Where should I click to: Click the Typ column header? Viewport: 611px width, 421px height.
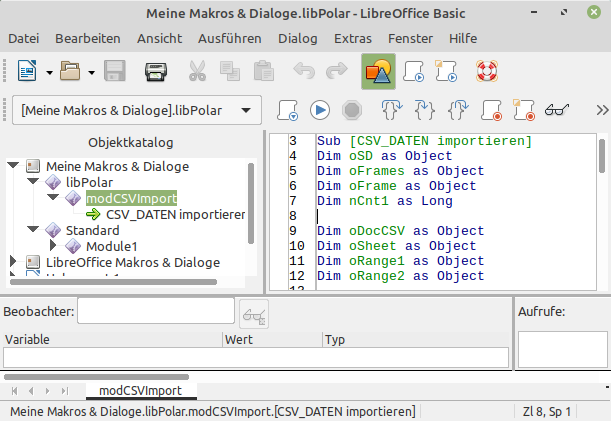click(x=416, y=340)
